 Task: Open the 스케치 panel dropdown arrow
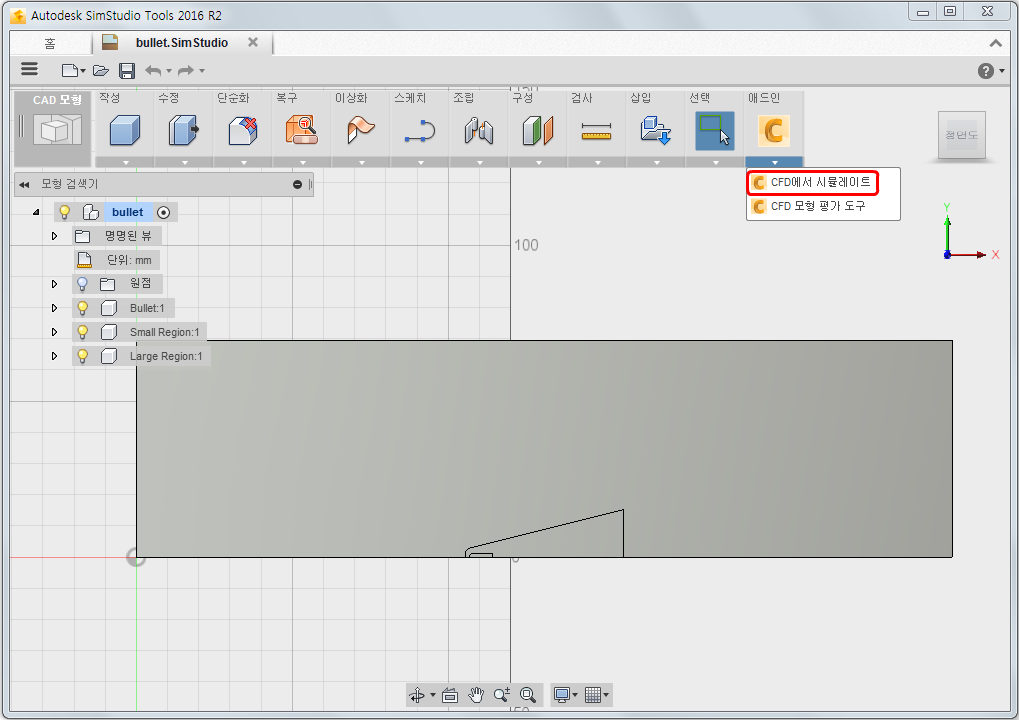coord(420,162)
